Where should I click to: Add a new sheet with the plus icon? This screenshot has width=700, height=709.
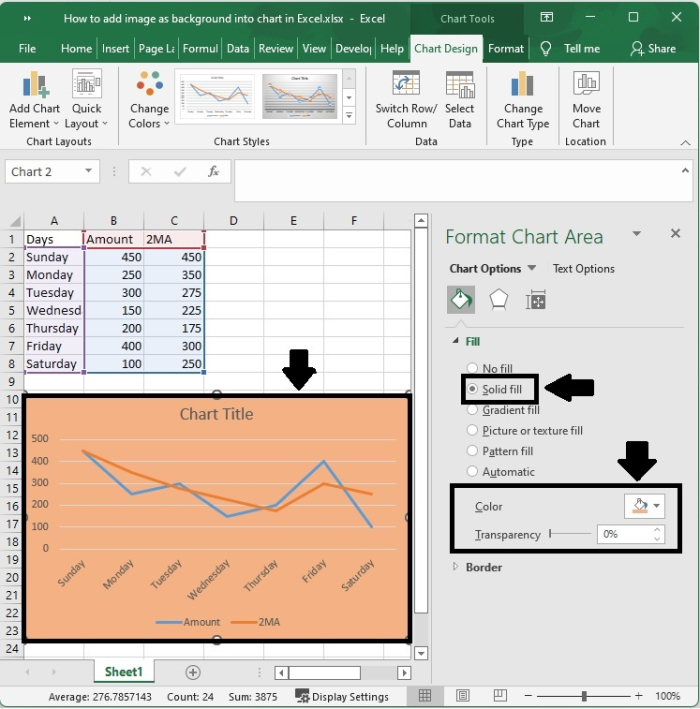point(193,672)
